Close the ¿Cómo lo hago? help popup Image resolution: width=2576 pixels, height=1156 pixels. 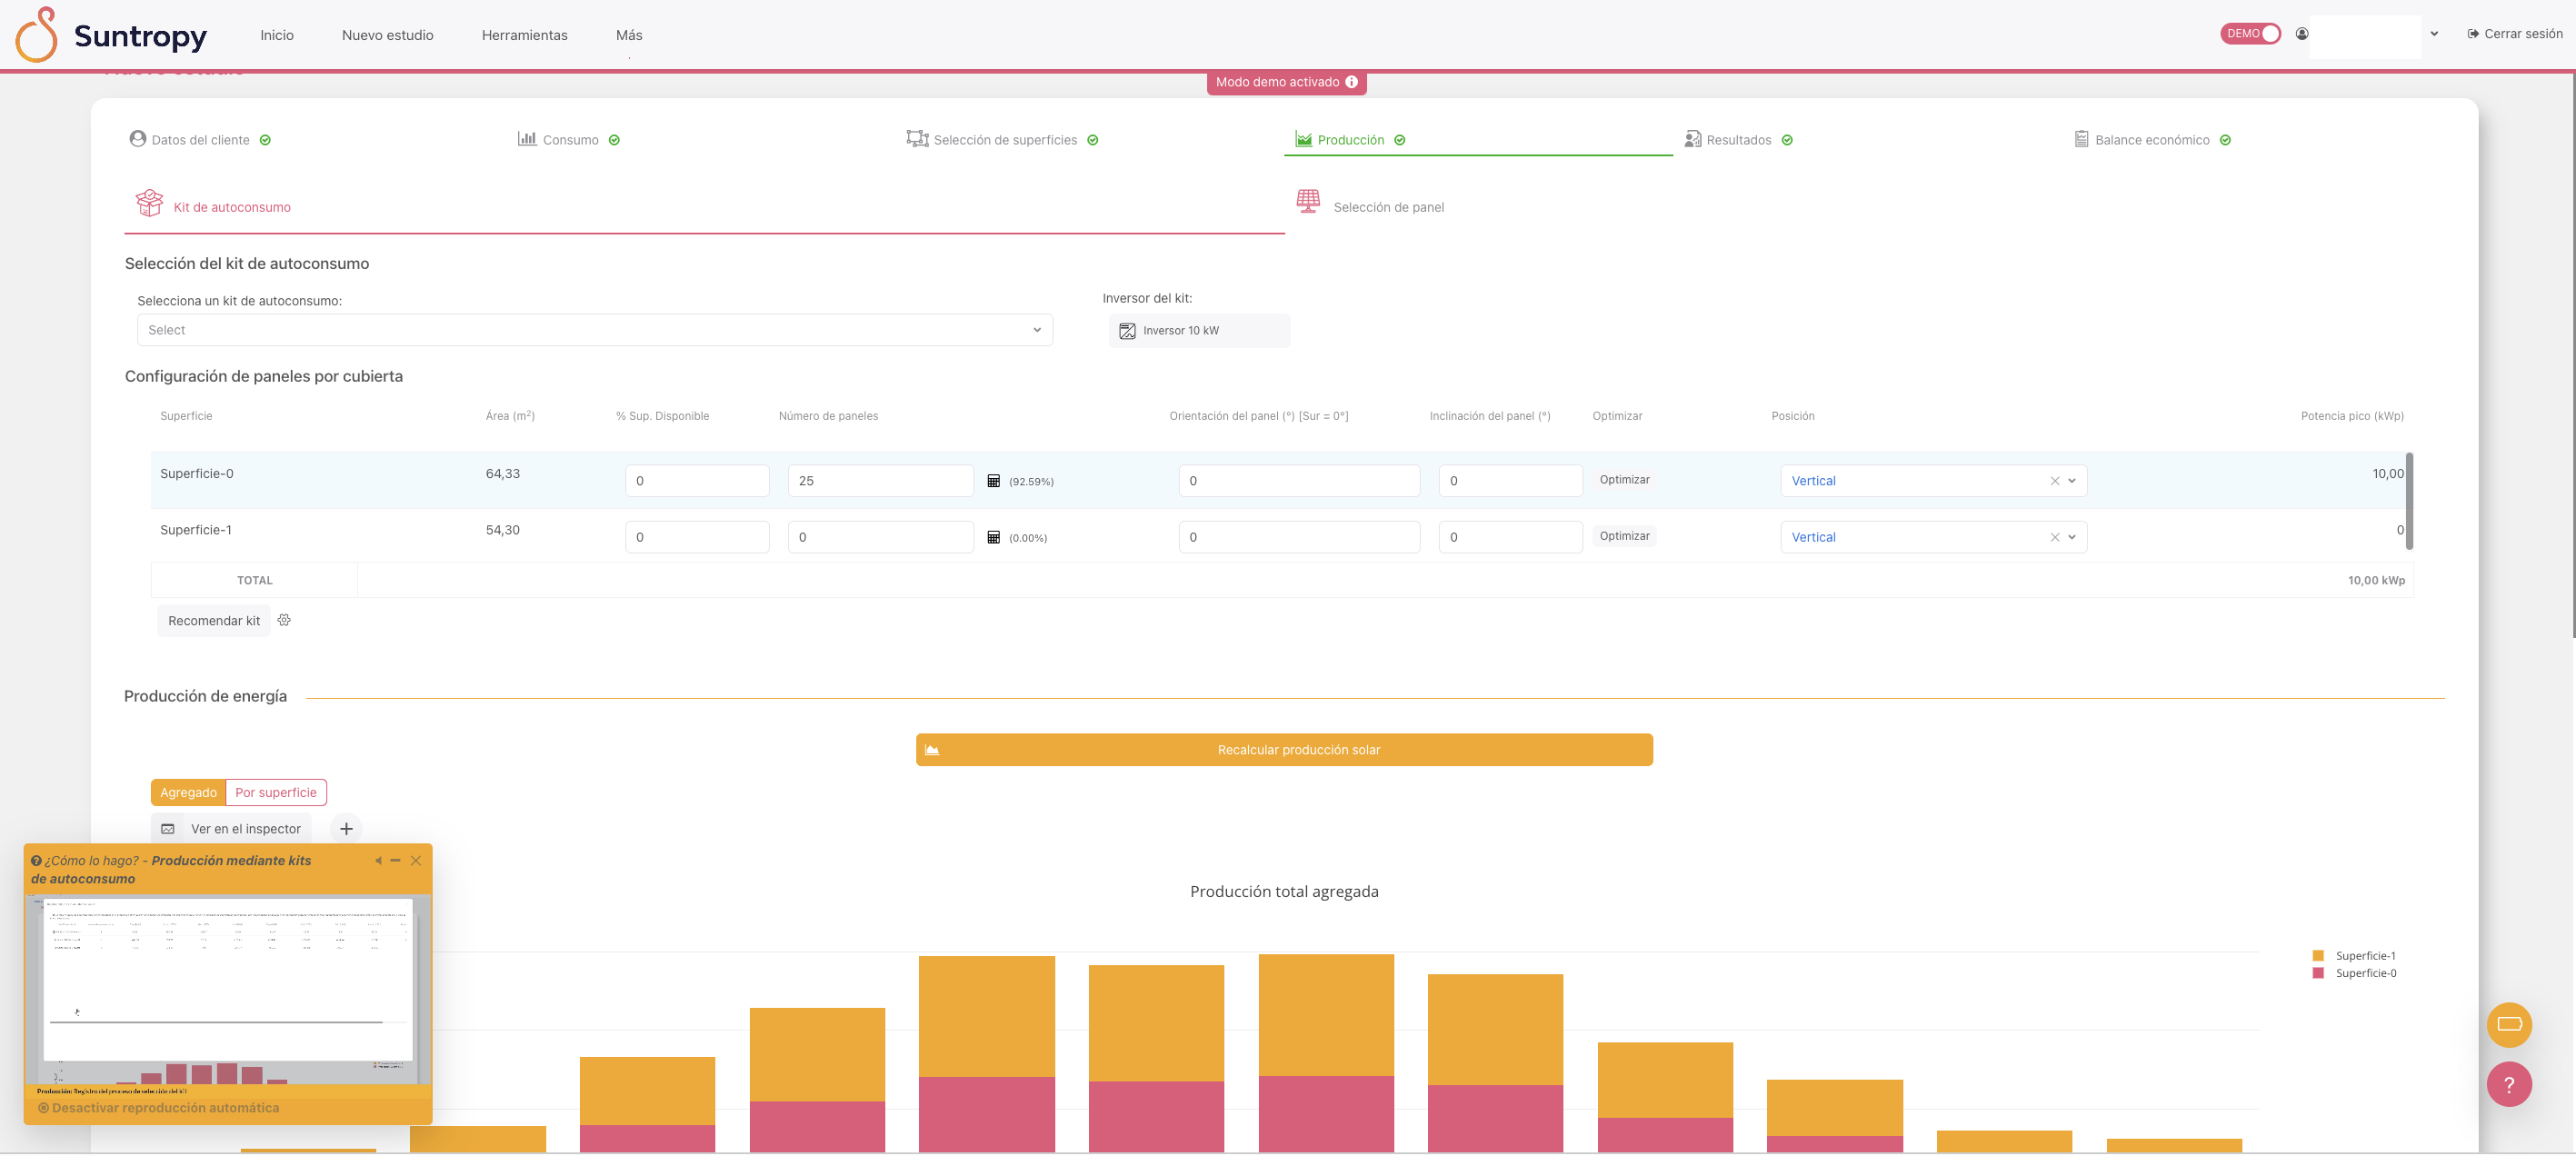point(416,861)
